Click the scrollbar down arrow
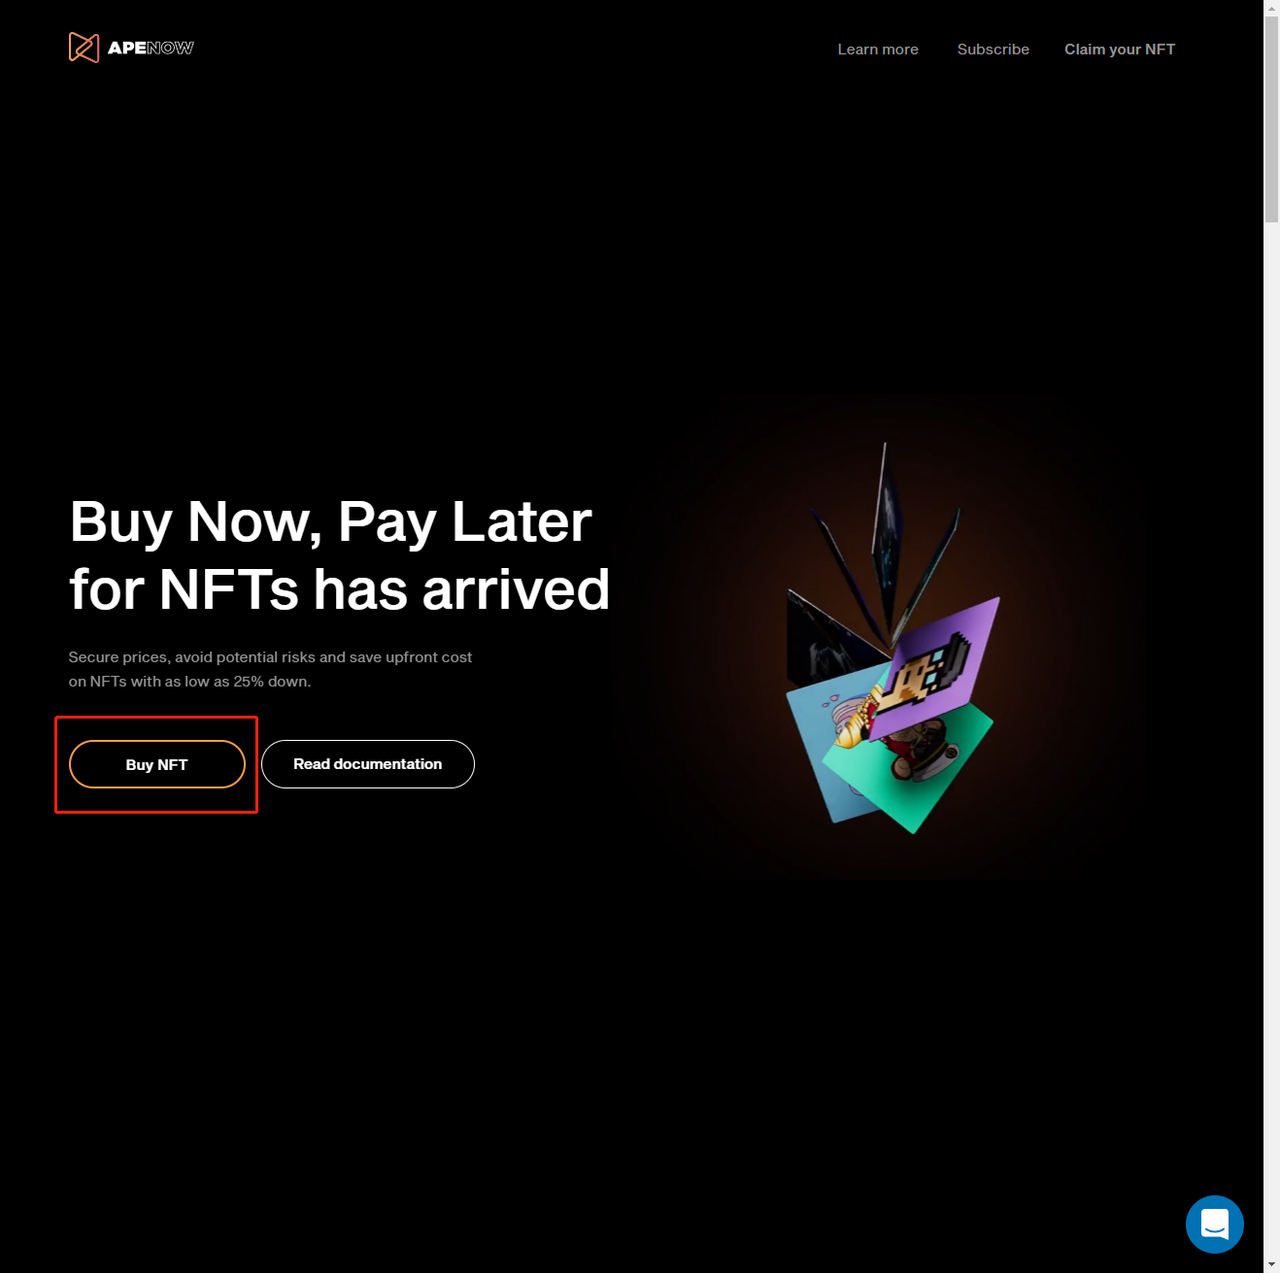The width and height of the screenshot is (1280, 1273). pyautogui.click(x=1271, y=1265)
